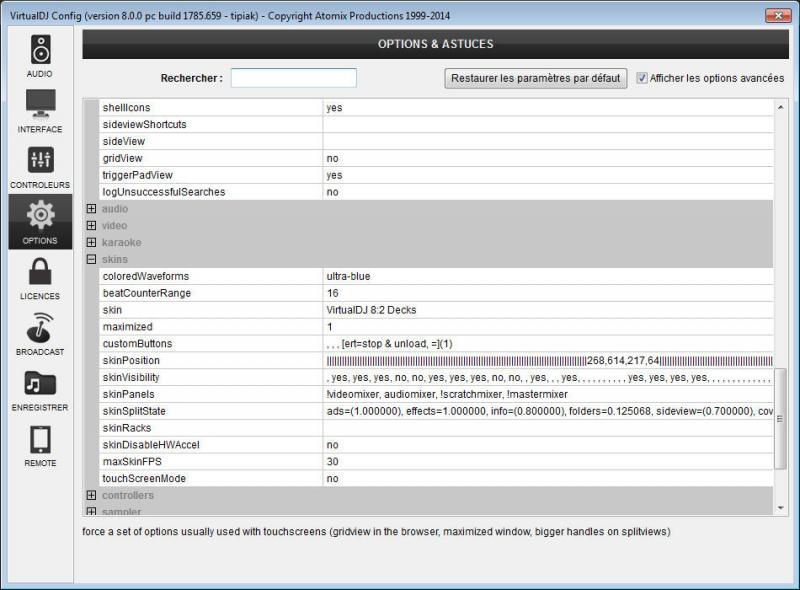Focus the Rechercher search field
This screenshot has width=800, height=590.
tap(293, 78)
